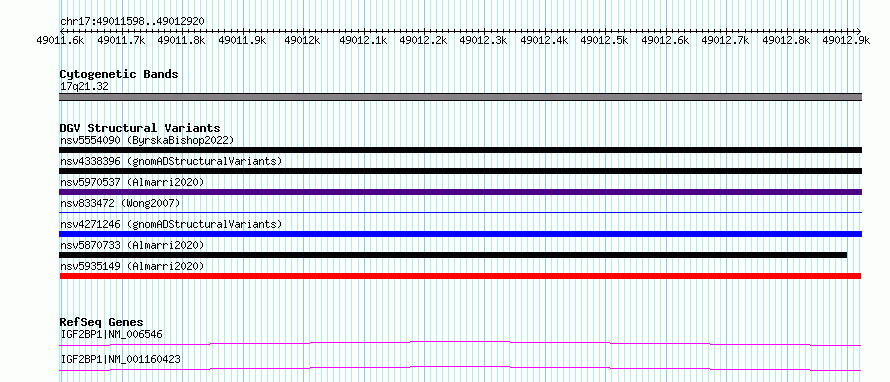Screen dimensions: 890x382
Task: Select the DGV Structural Variants track title
Action: [140, 128]
